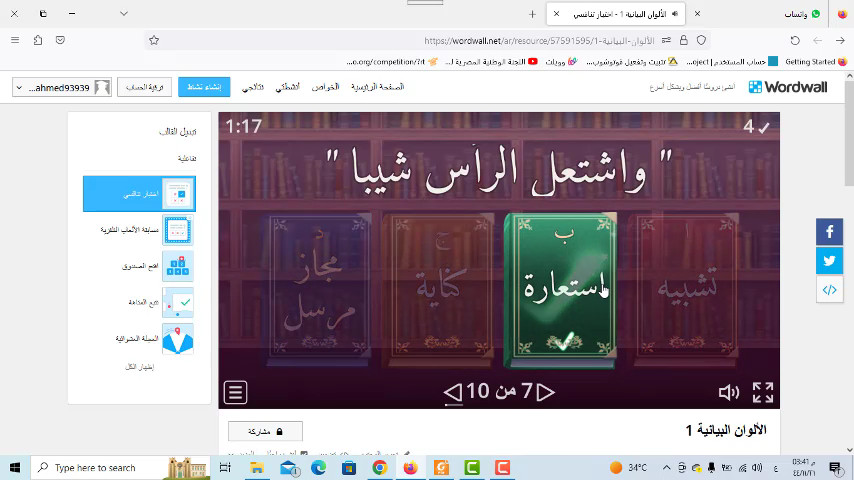
Task: Open Microsoft Store from taskbar
Action: coord(349,467)
